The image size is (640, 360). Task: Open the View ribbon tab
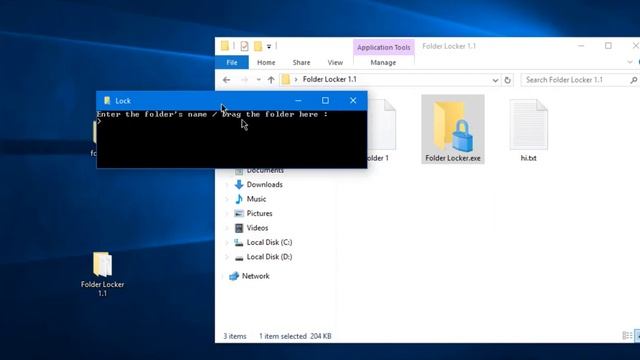(335, 62)
